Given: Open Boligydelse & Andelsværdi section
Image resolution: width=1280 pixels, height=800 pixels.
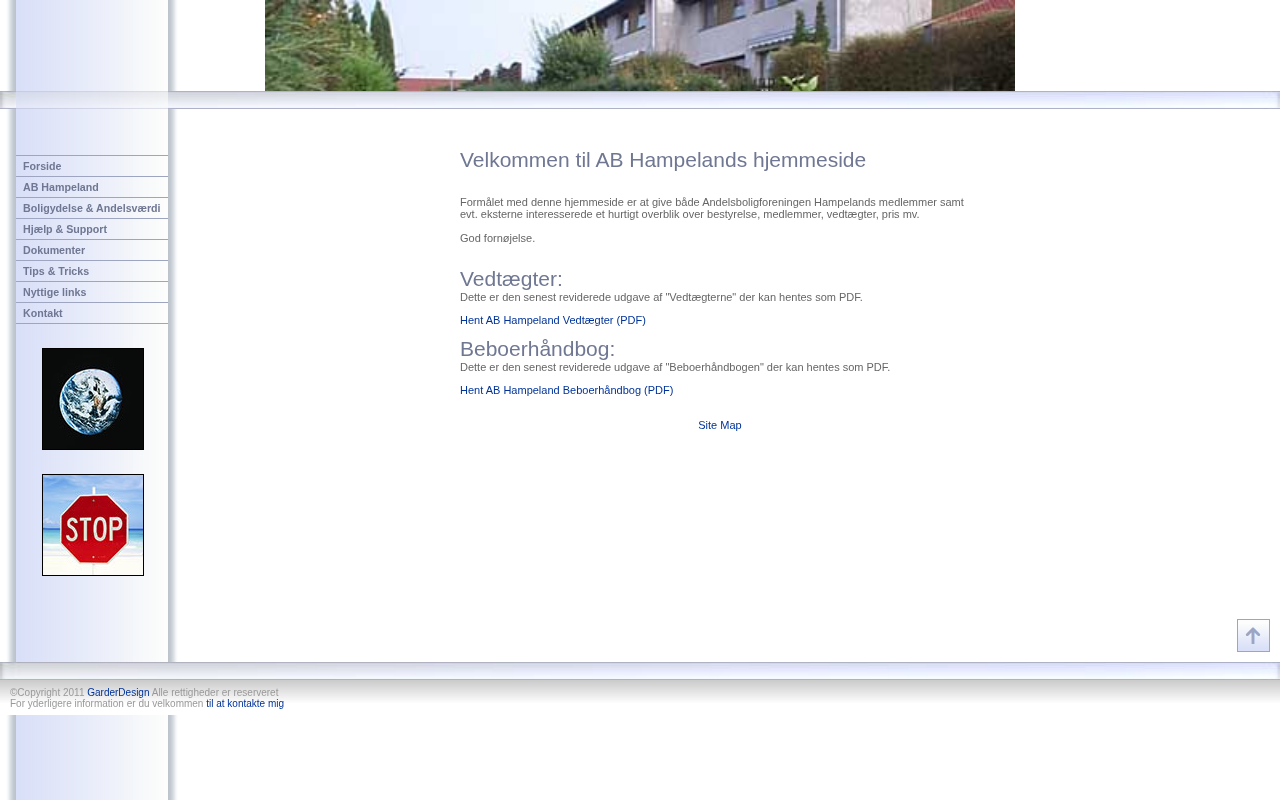Looking at the screenshot, I should pyautogui.click(x=92, y=208).
